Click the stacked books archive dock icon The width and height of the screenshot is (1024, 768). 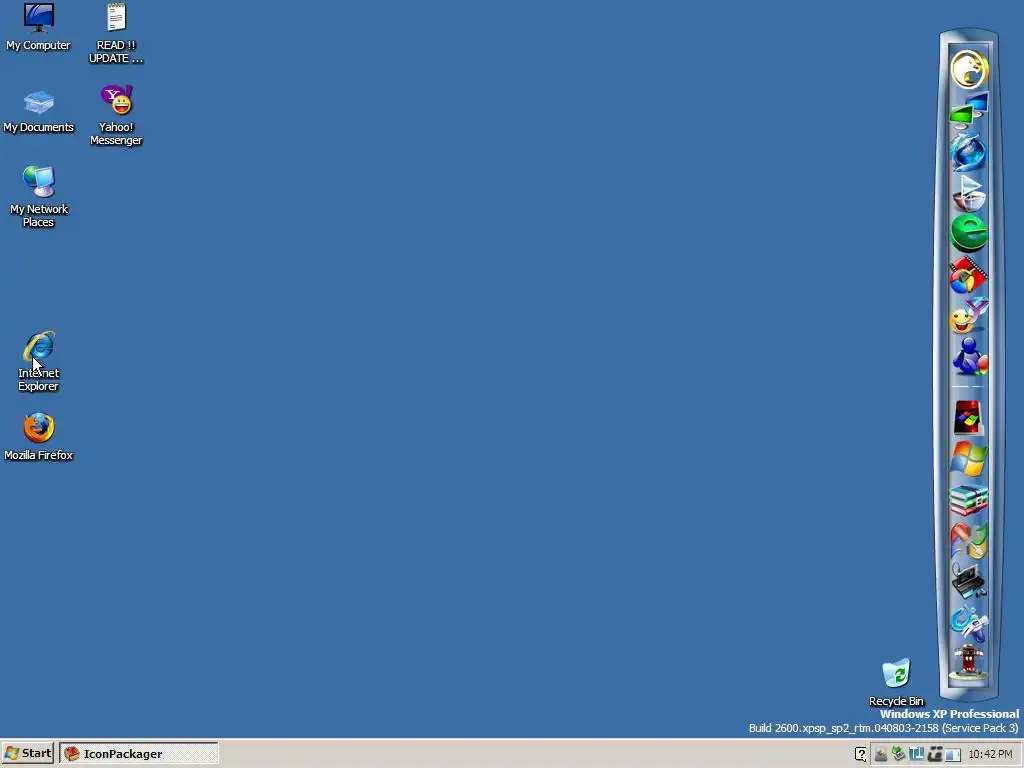969,500
